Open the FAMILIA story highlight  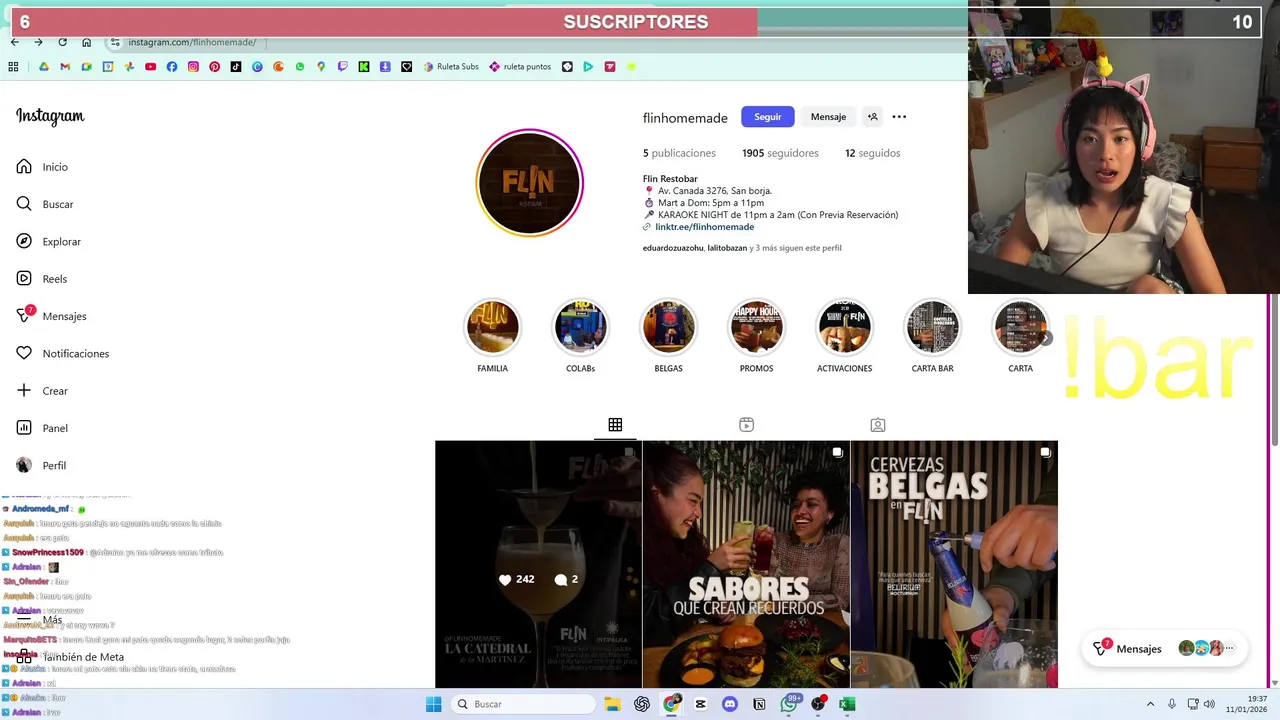(x=492, y=328)
